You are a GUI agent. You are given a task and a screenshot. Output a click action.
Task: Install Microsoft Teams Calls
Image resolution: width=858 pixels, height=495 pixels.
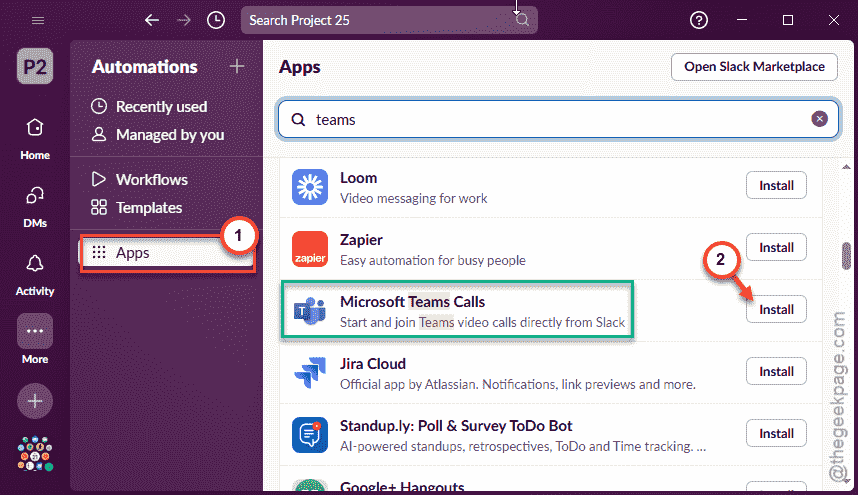776,309
